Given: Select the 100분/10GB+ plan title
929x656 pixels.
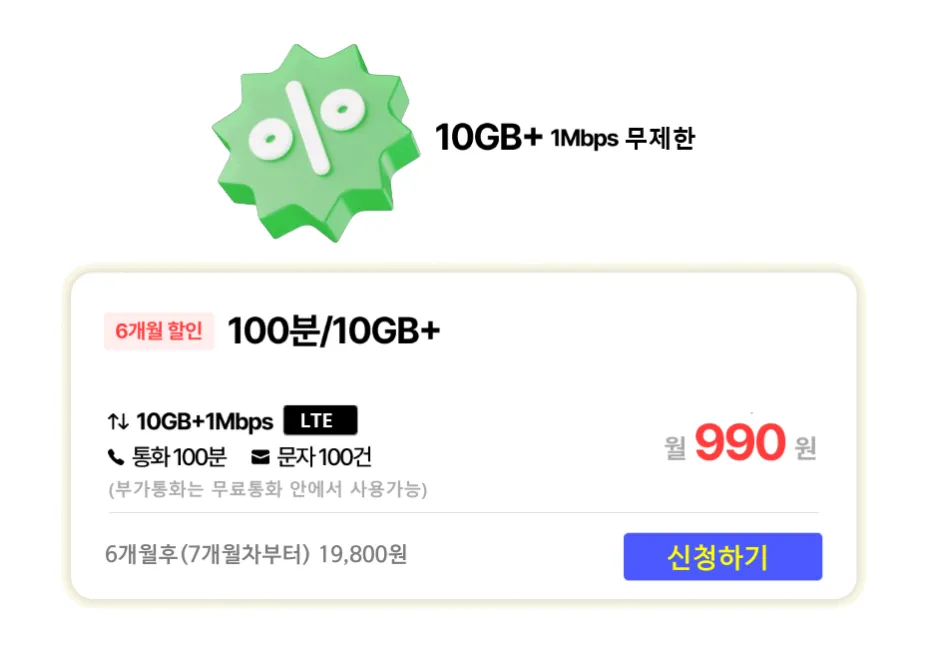Looking at the screenshot, I should [x=334, y=331].
